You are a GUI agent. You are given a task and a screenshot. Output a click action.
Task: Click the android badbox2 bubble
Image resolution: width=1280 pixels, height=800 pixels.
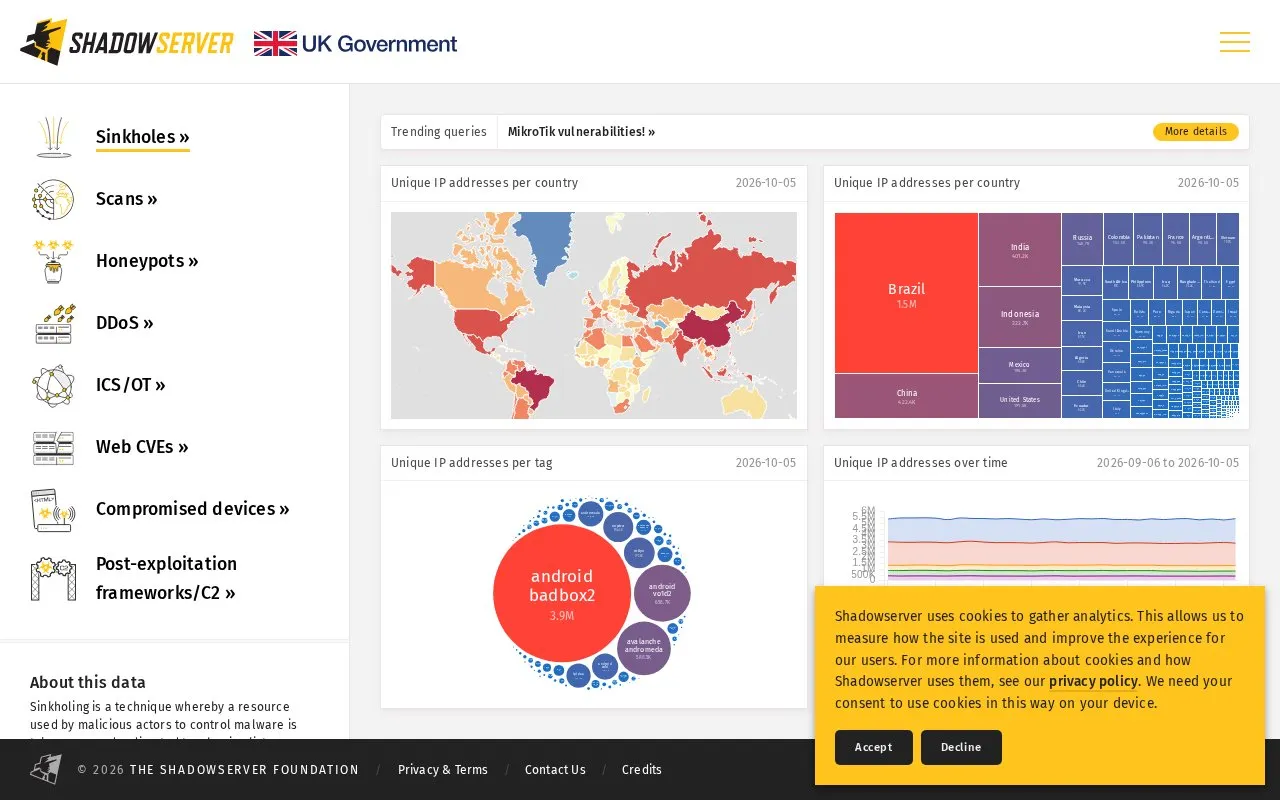[x=562, y=594]
